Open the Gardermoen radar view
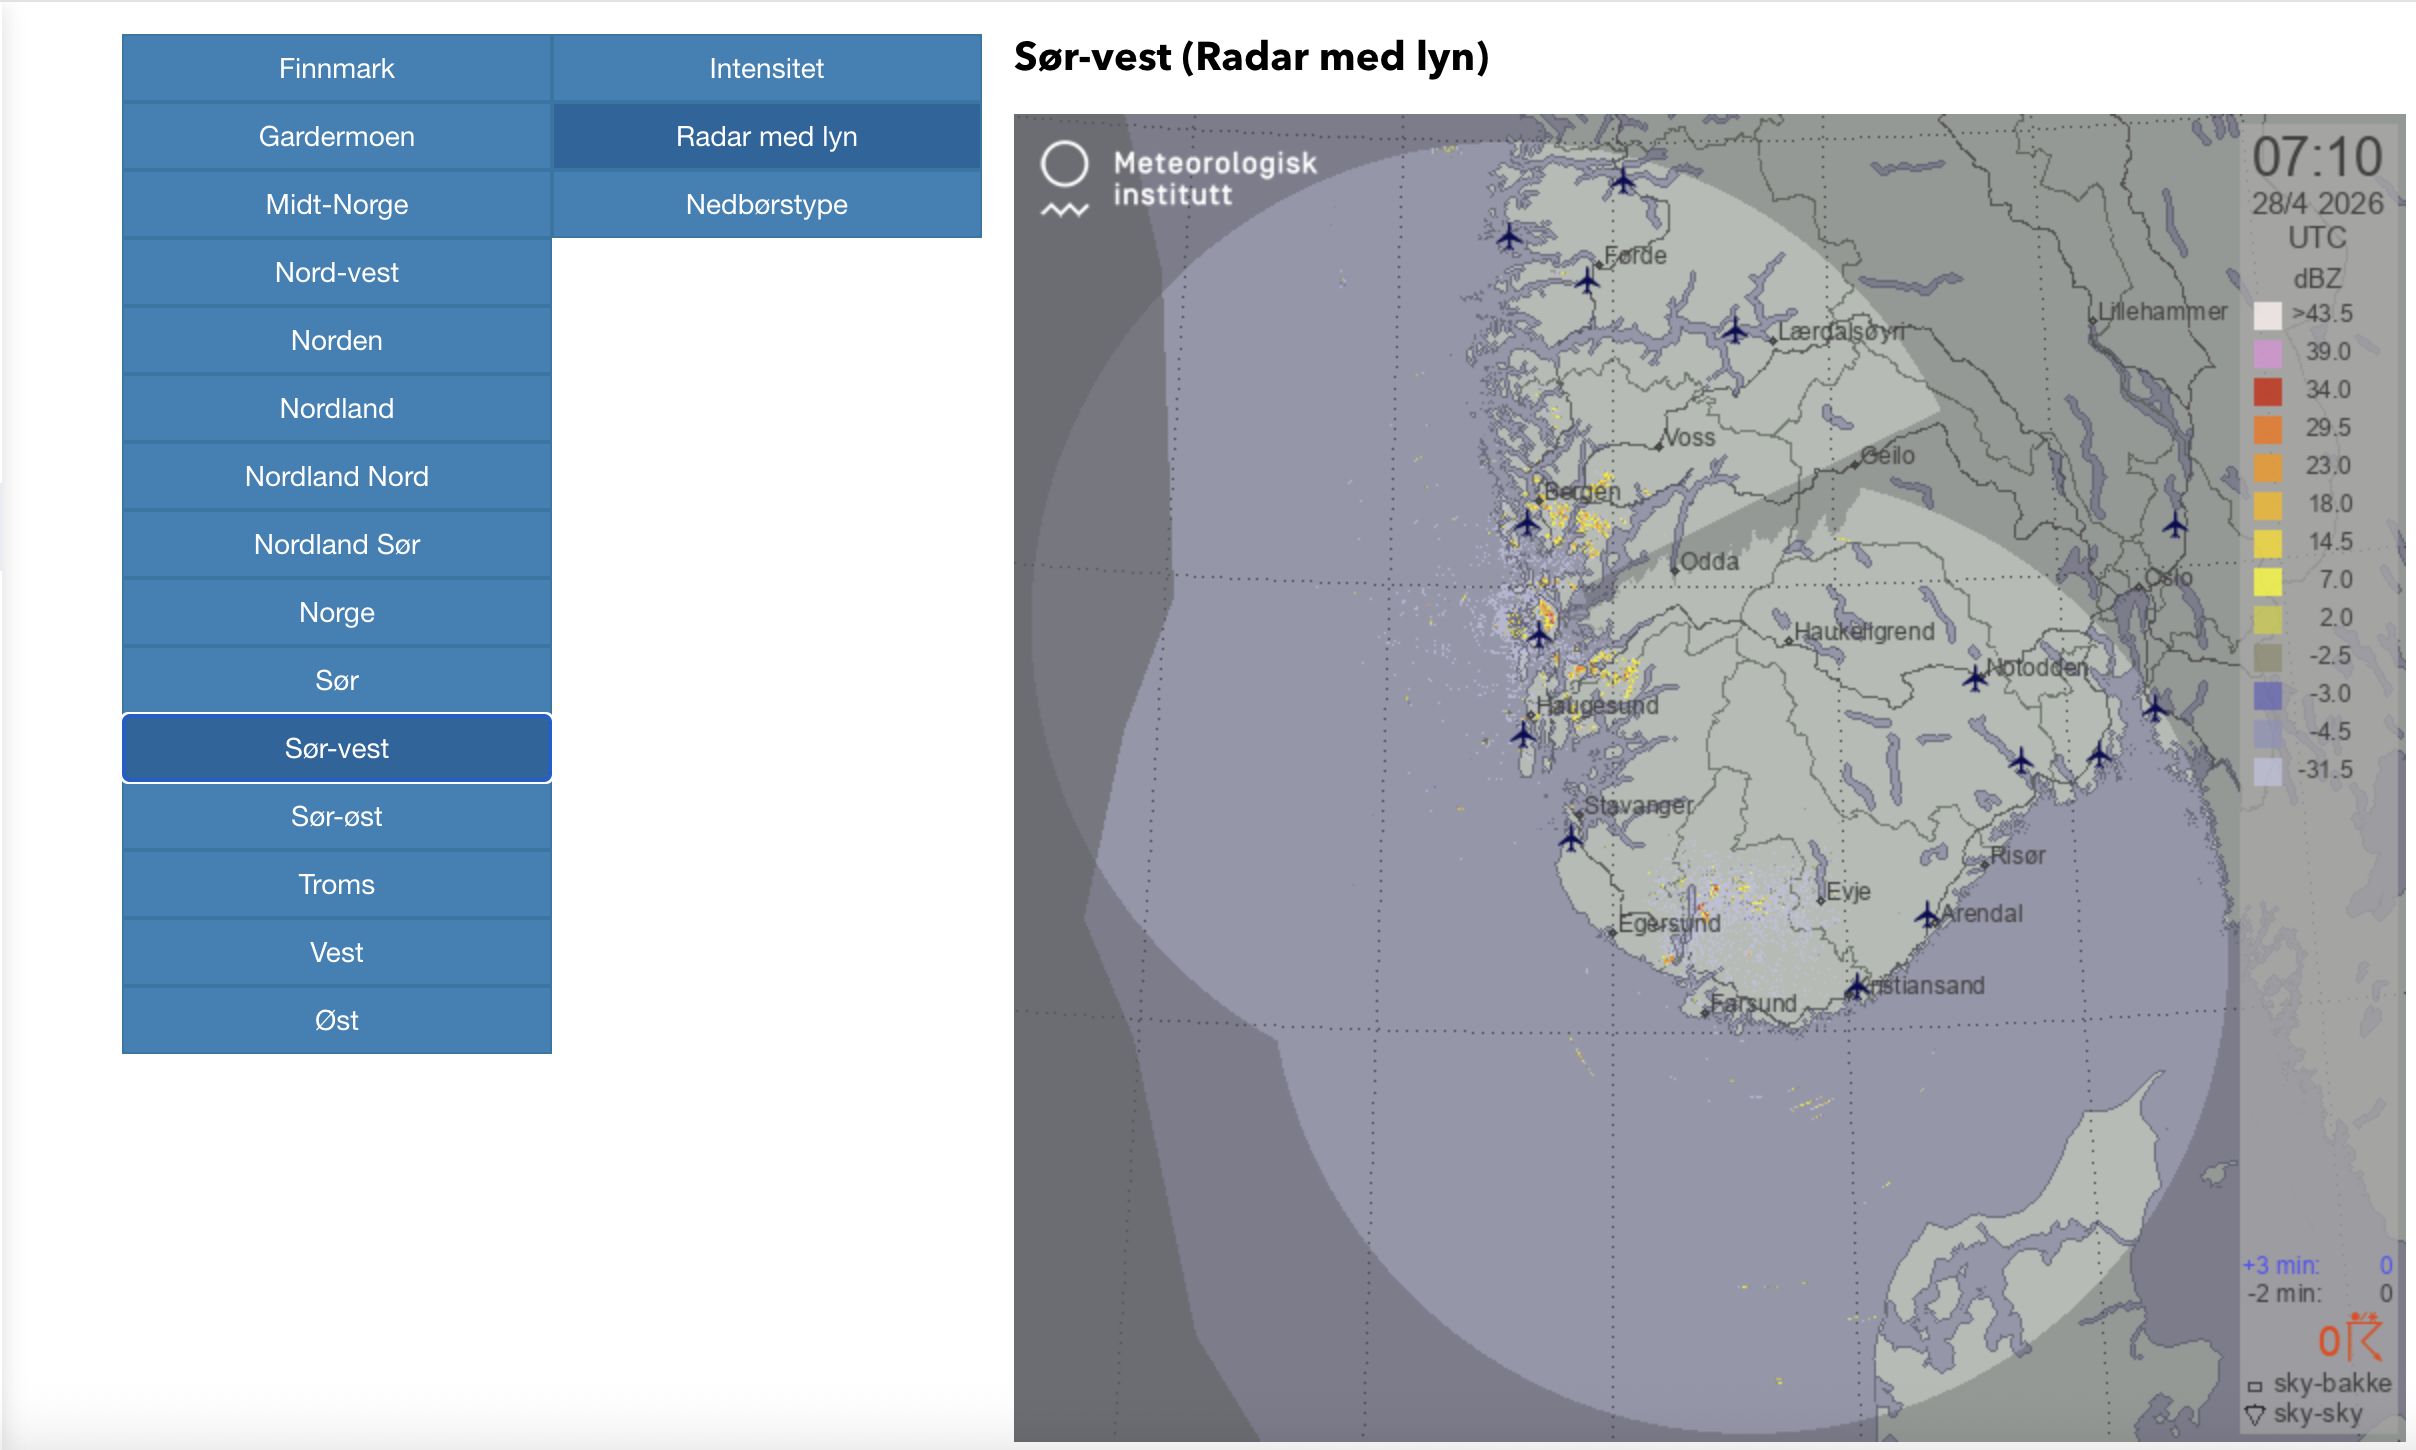This screenshot has height=1450, width=2416. (x=337, y=136)
